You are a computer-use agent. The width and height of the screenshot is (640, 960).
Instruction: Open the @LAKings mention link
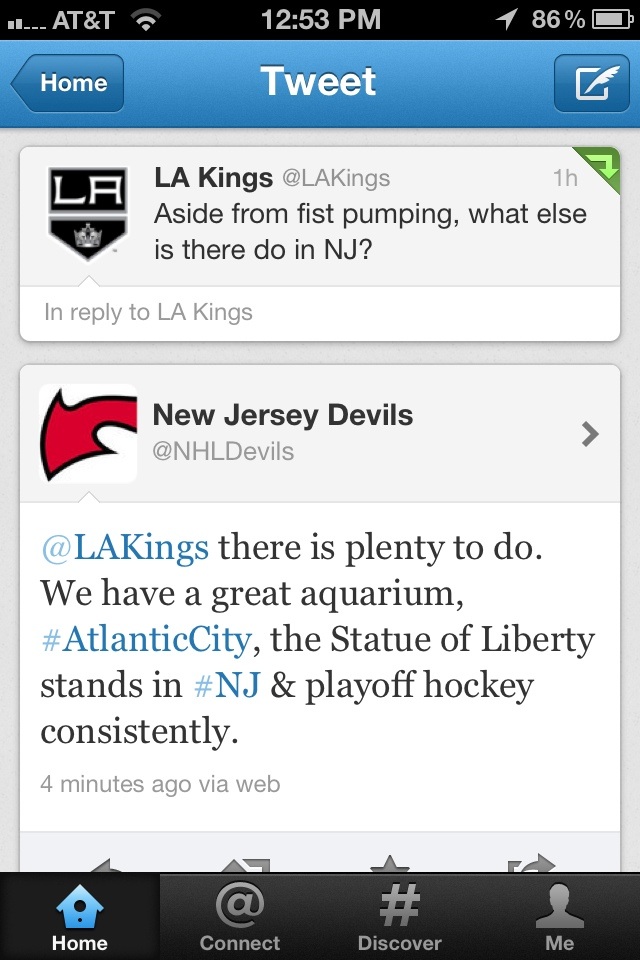click(x=125, y=548)
